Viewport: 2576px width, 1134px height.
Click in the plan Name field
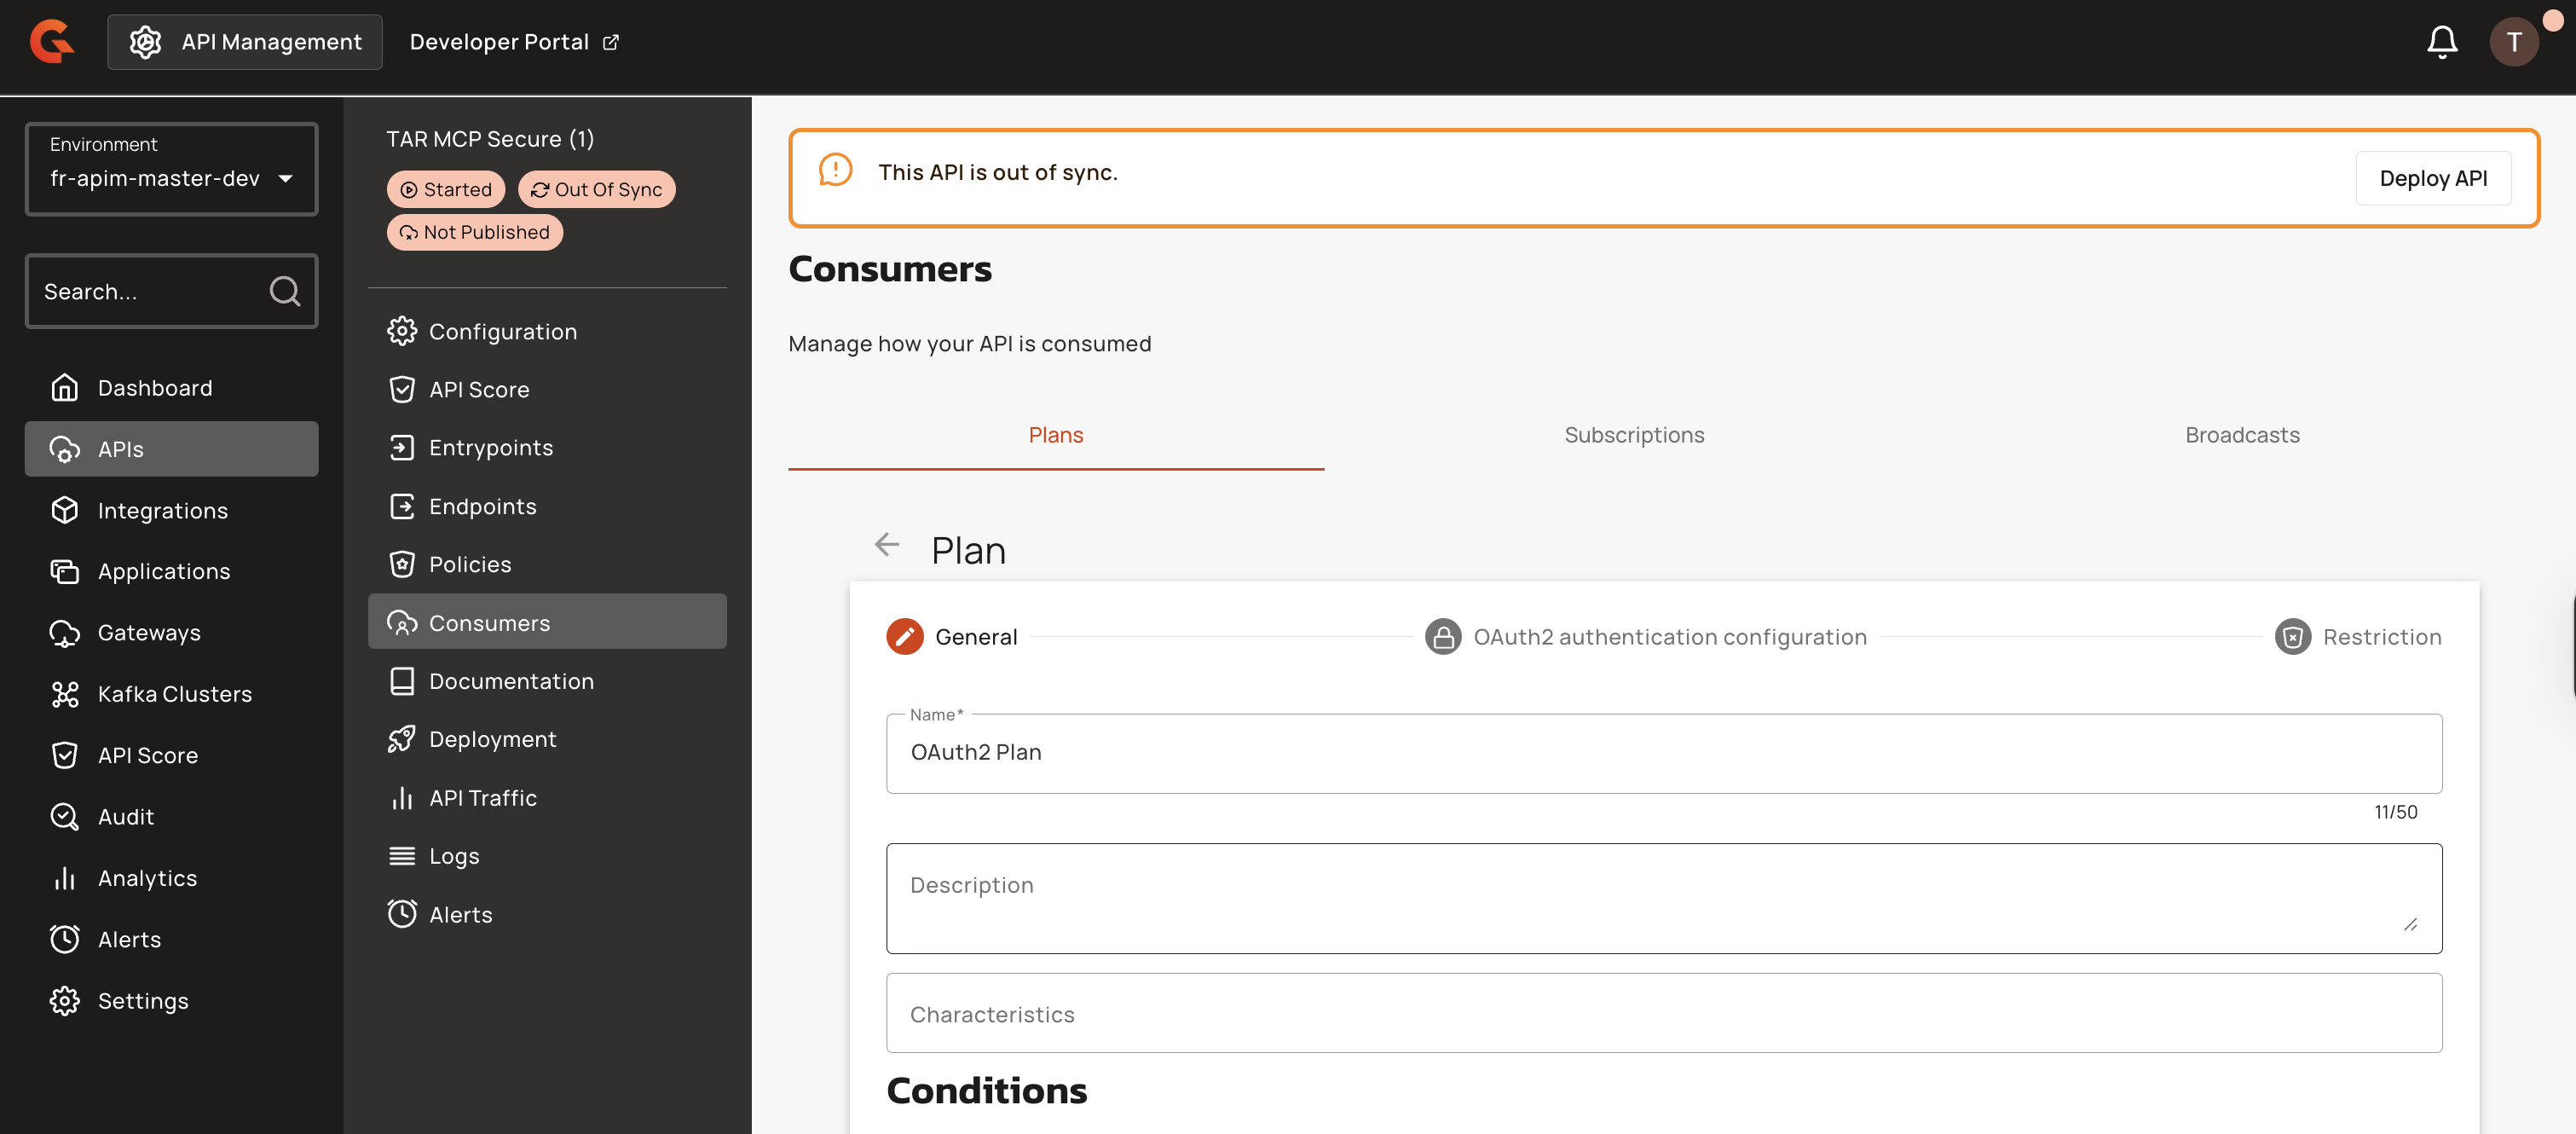(x=1663, y=753)
